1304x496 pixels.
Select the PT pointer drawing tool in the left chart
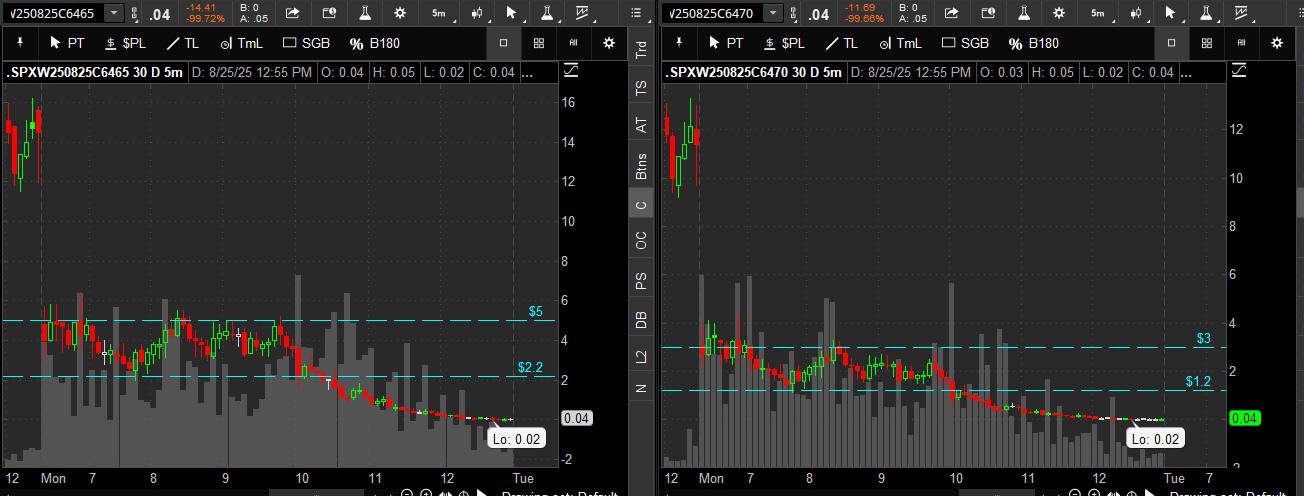(x=68, y=43)
